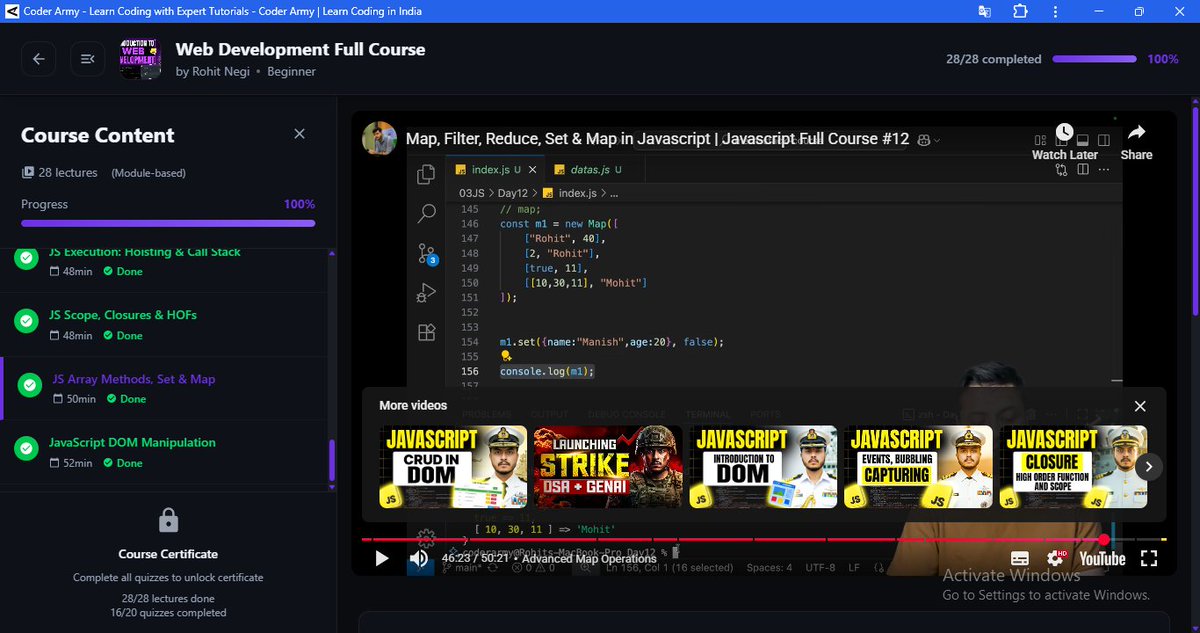The height and width of the screenshot is (633, 1200).
Task: Open the Introduction to DOM suggested video
Action: pos(763,467)
